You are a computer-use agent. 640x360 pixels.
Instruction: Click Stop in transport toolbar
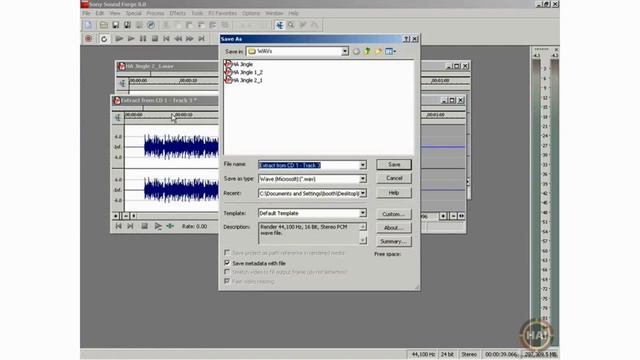(155, 39)
